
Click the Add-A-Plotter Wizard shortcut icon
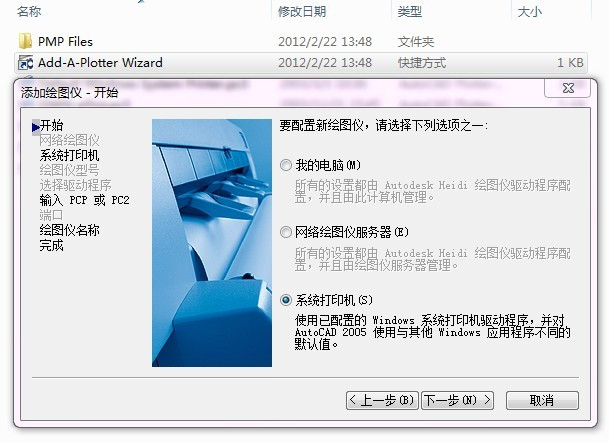tap(26, 63)
